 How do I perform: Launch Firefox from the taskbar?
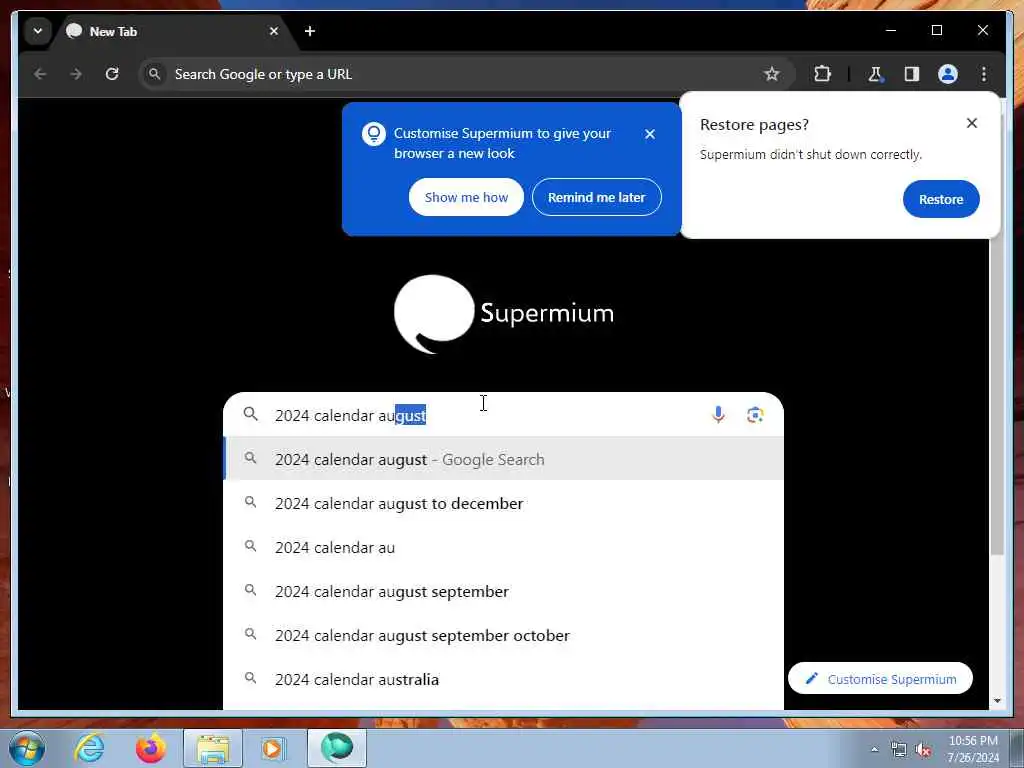click(150, 748)
